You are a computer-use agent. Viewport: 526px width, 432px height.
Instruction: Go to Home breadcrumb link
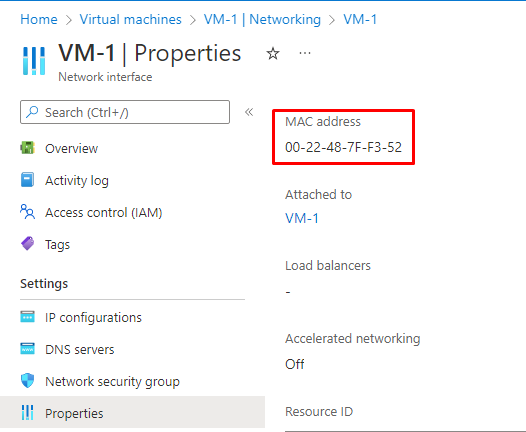point(39,19)
